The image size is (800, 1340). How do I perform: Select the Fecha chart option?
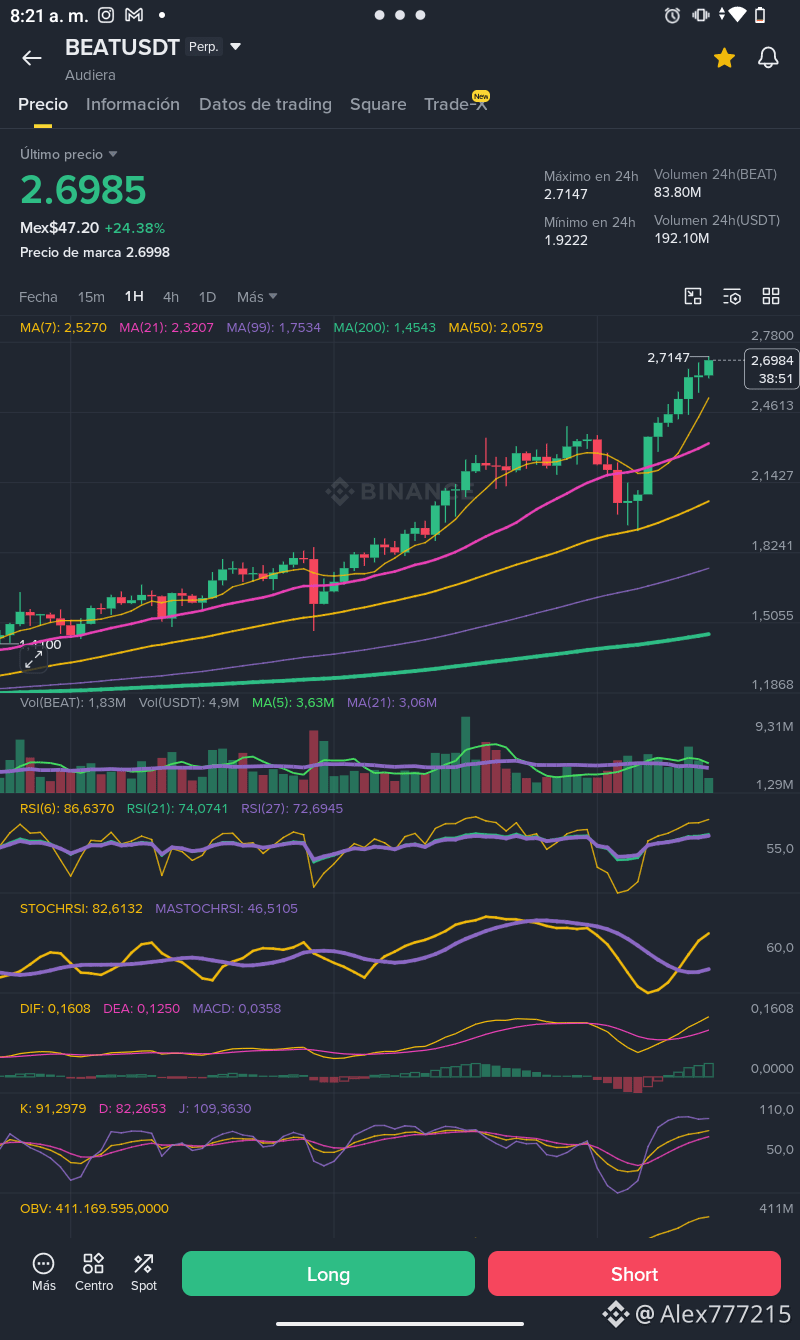38,297
